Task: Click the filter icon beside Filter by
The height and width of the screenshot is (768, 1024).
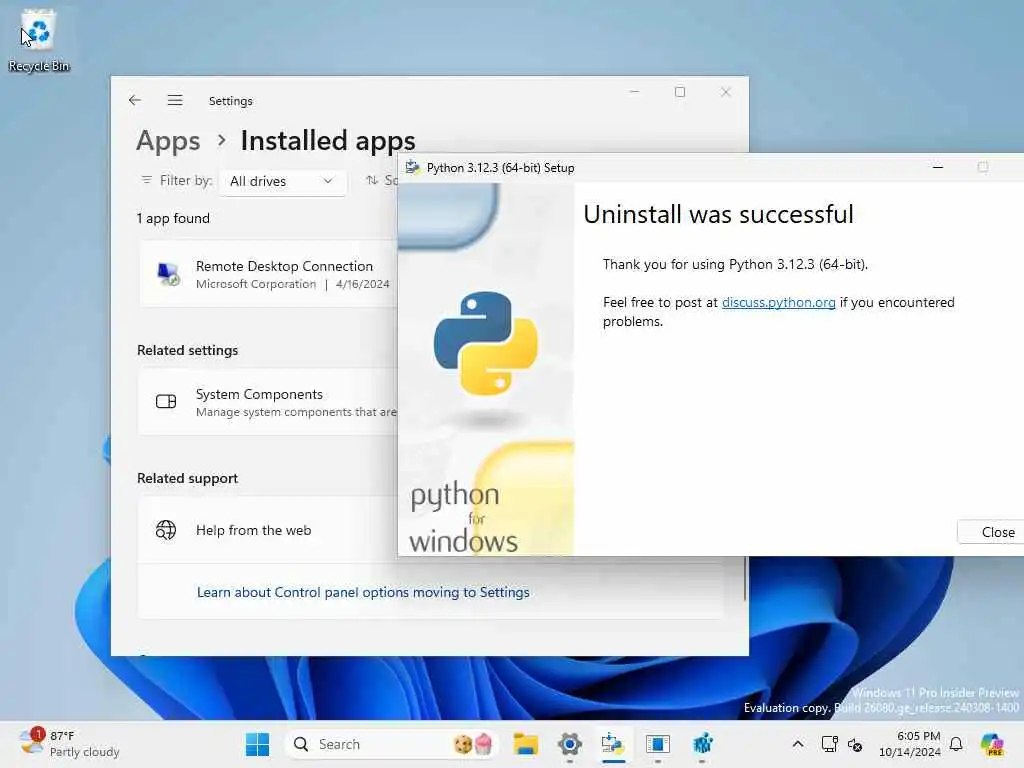Action: coord(146,180)
